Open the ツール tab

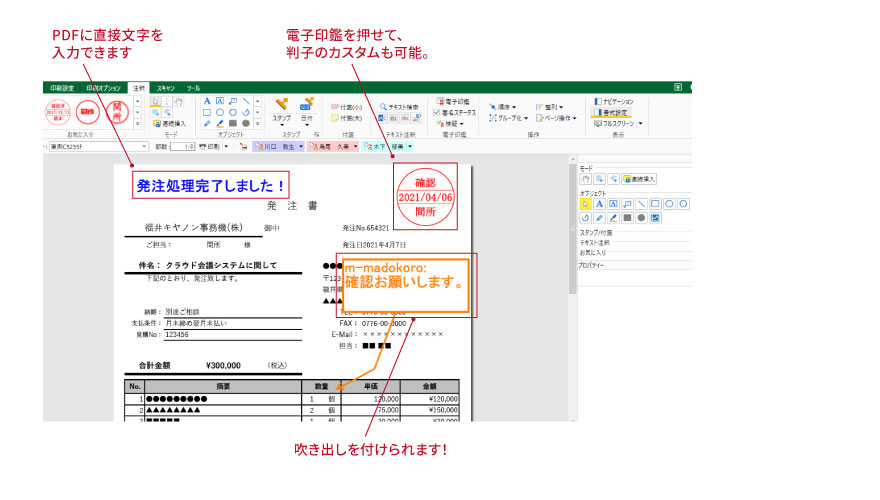pyautogui.click(x=193, y=88)
